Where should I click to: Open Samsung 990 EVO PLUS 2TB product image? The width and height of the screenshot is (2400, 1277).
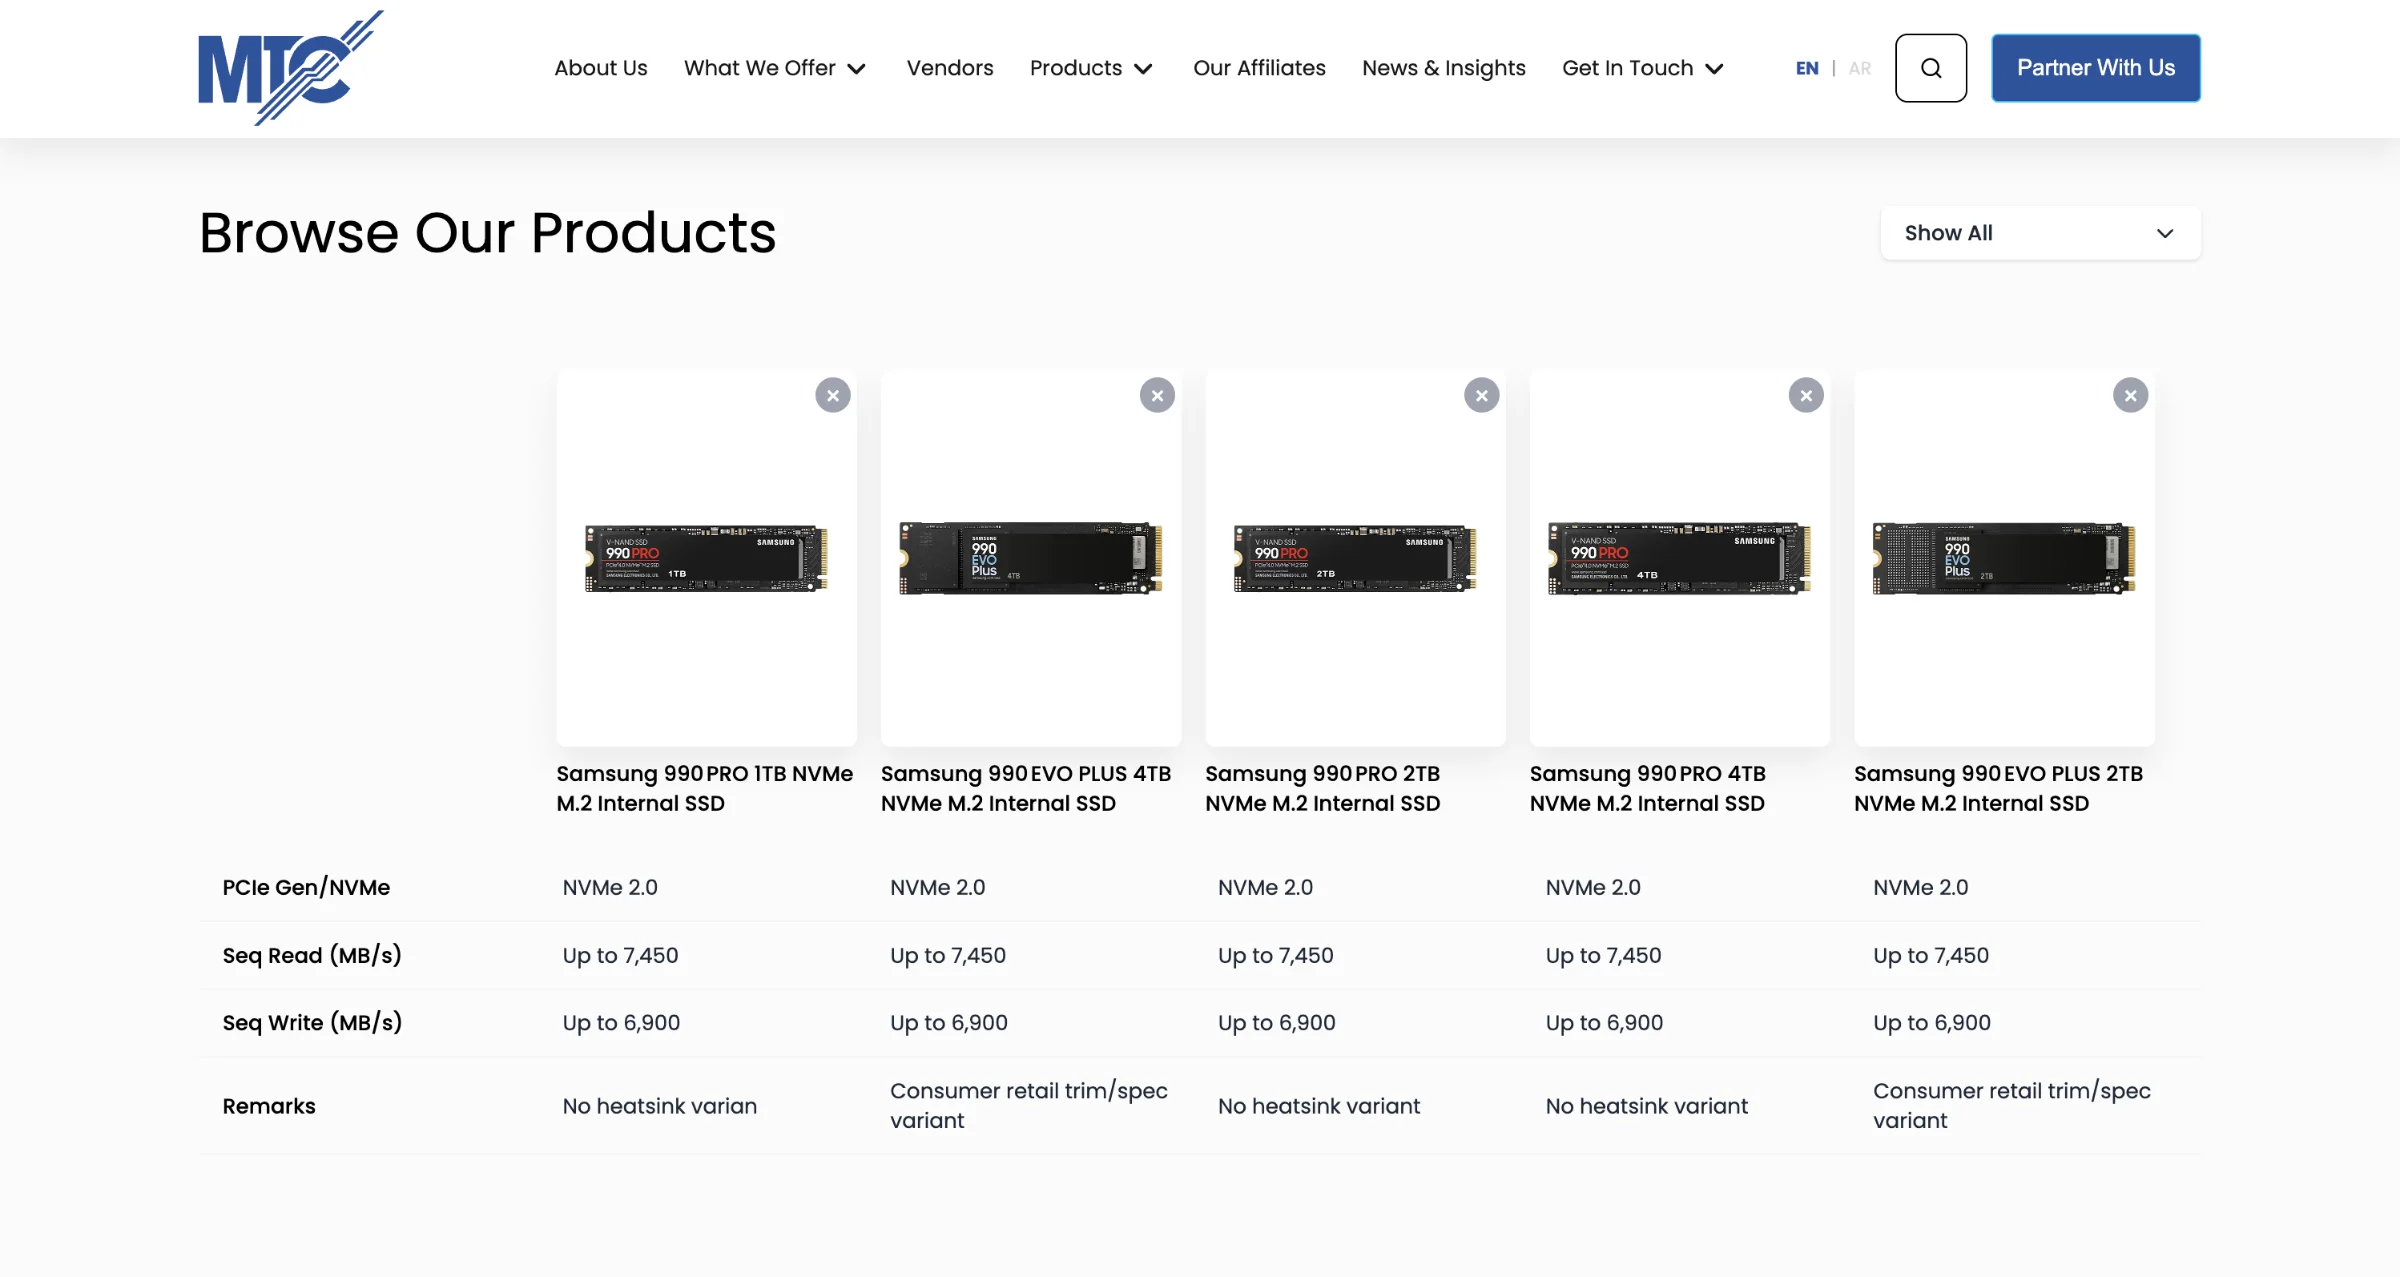[x=2004, y=558]
